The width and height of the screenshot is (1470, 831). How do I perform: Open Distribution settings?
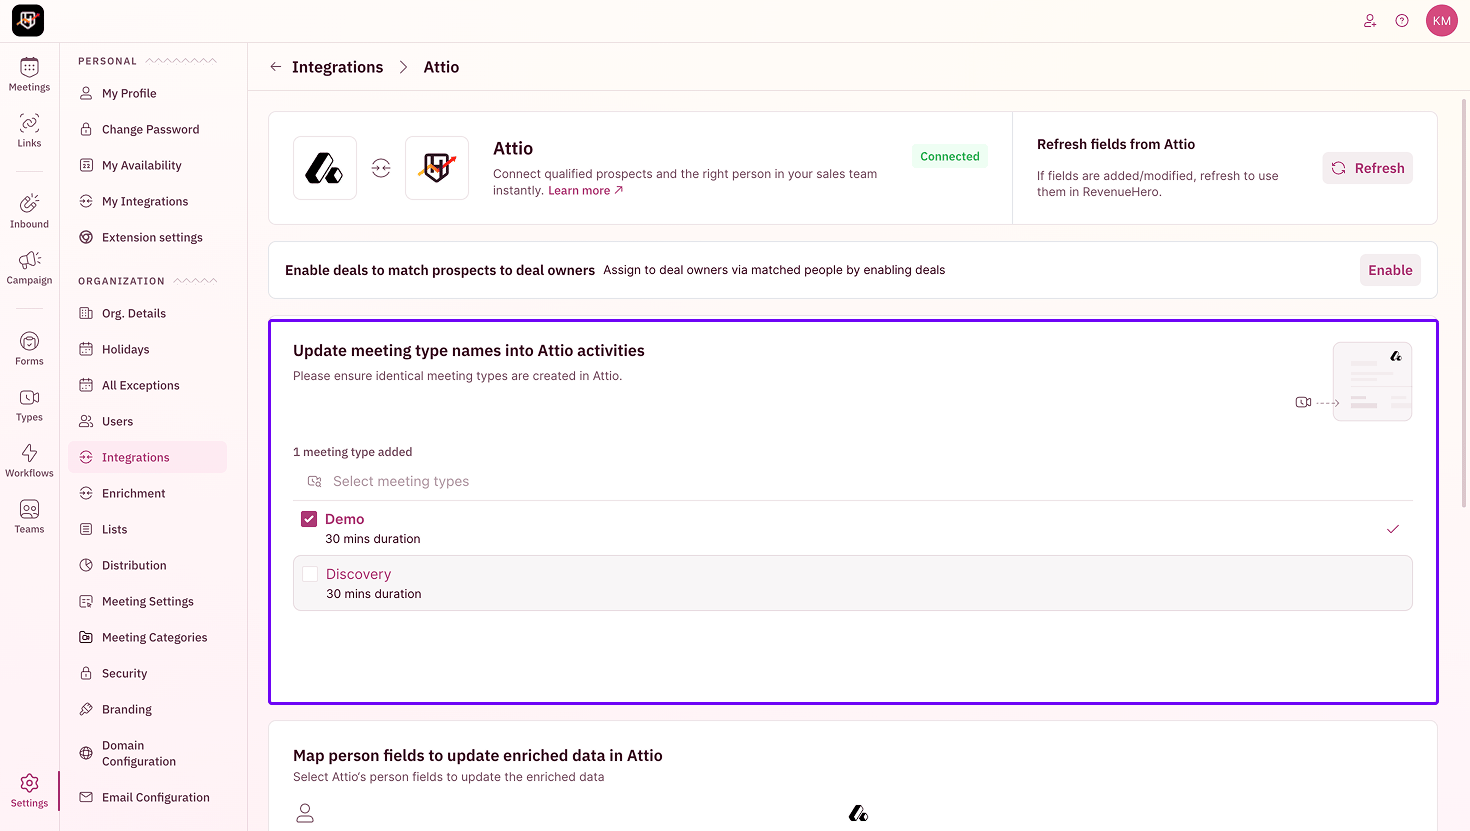(148, 565)
